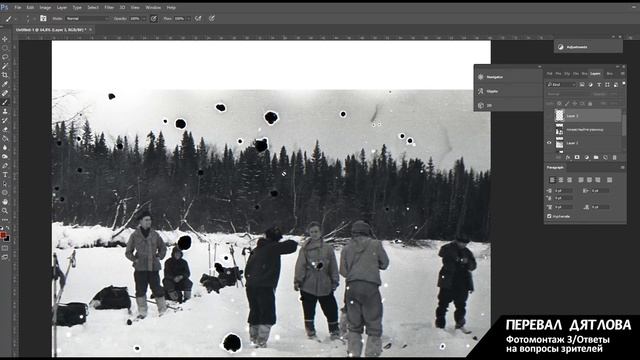Filter layers by pixel layers icon
The image size is (640, 360).
click(x=582, y=84)
